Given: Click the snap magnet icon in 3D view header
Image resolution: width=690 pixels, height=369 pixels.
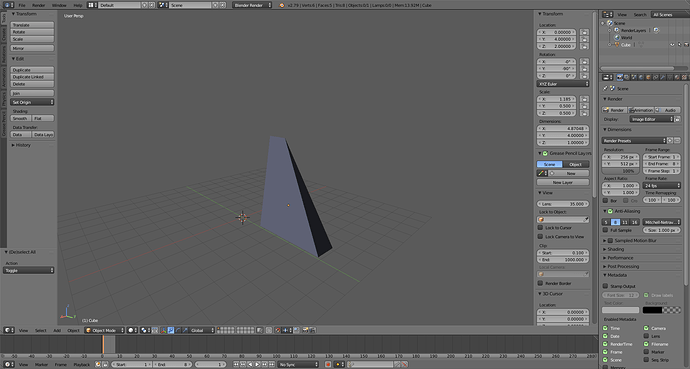Looking at the screenshot, I should (x=278, y=330).
